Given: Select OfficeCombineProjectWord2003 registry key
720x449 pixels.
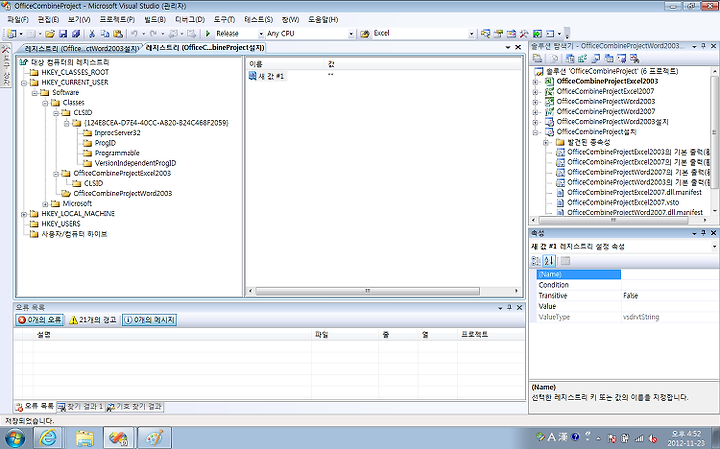Looking at the screenshot, I should 123,193.
